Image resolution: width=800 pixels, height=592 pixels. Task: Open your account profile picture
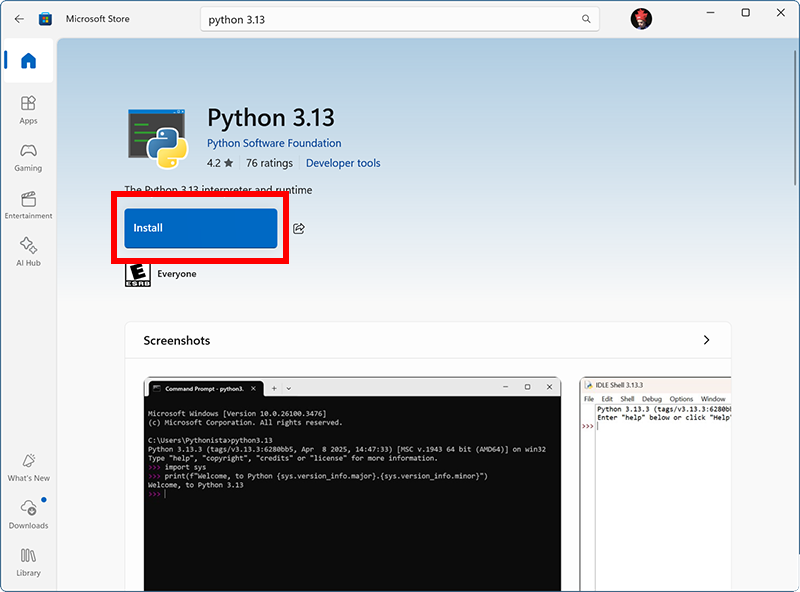coord(641,17)
